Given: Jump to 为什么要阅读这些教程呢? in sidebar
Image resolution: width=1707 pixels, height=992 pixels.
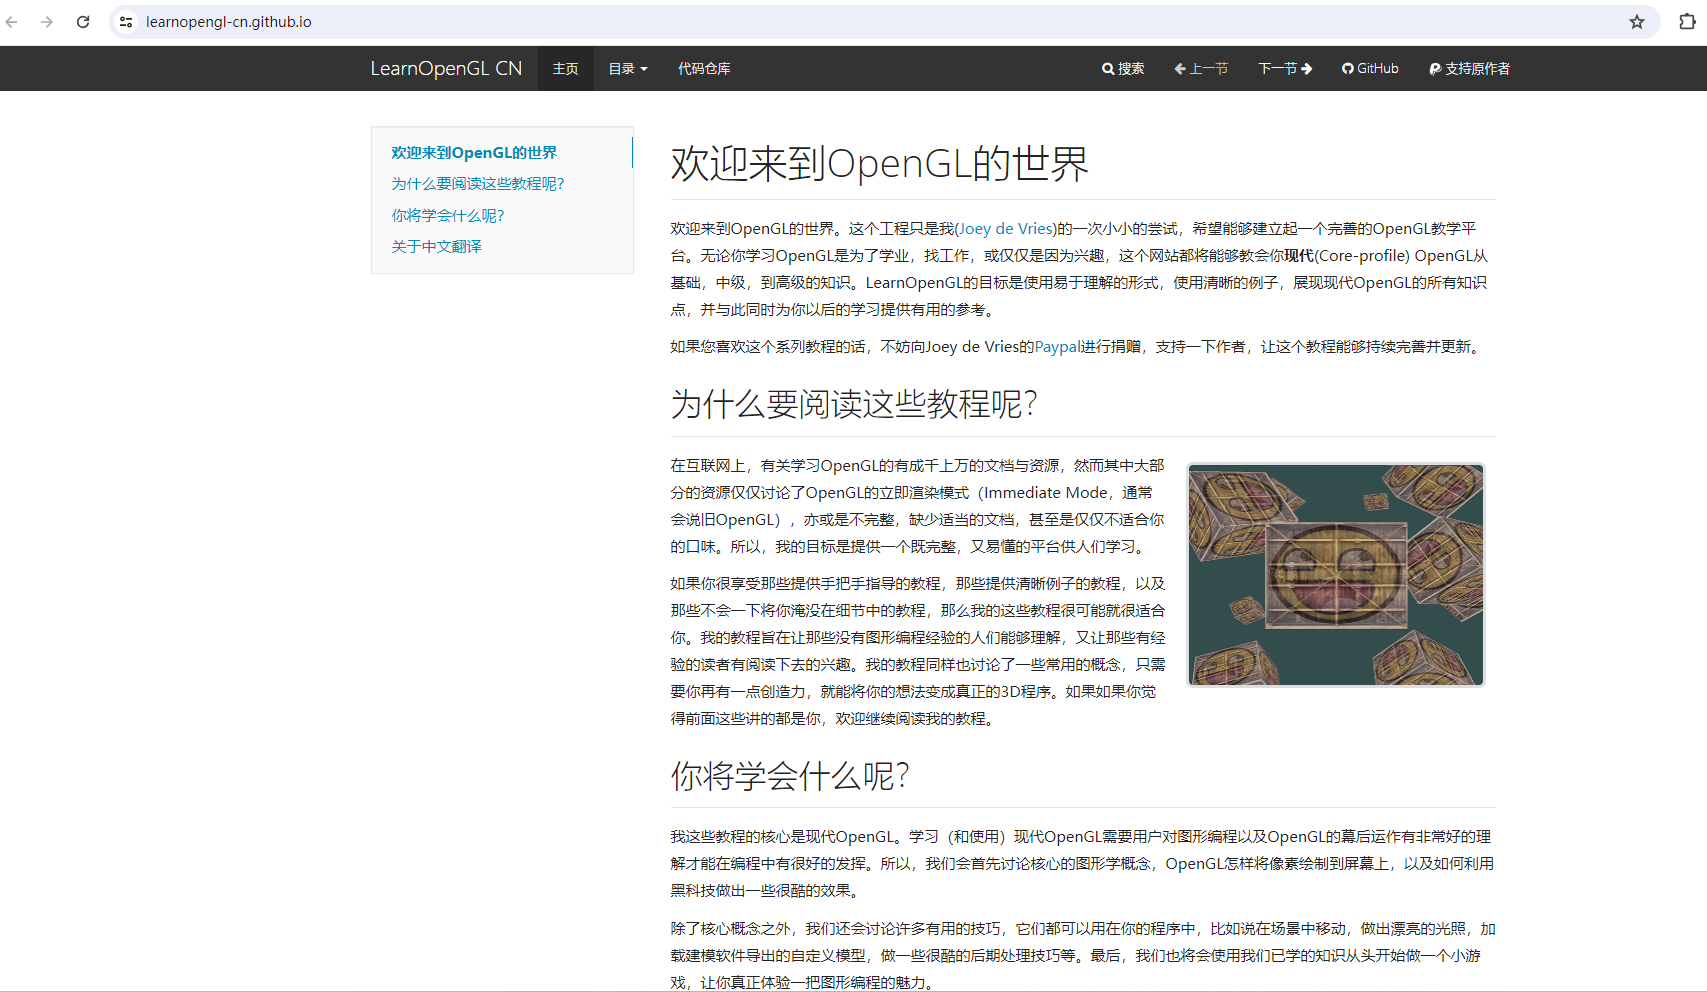Looking at the screenshot, I should pos(478,184).
